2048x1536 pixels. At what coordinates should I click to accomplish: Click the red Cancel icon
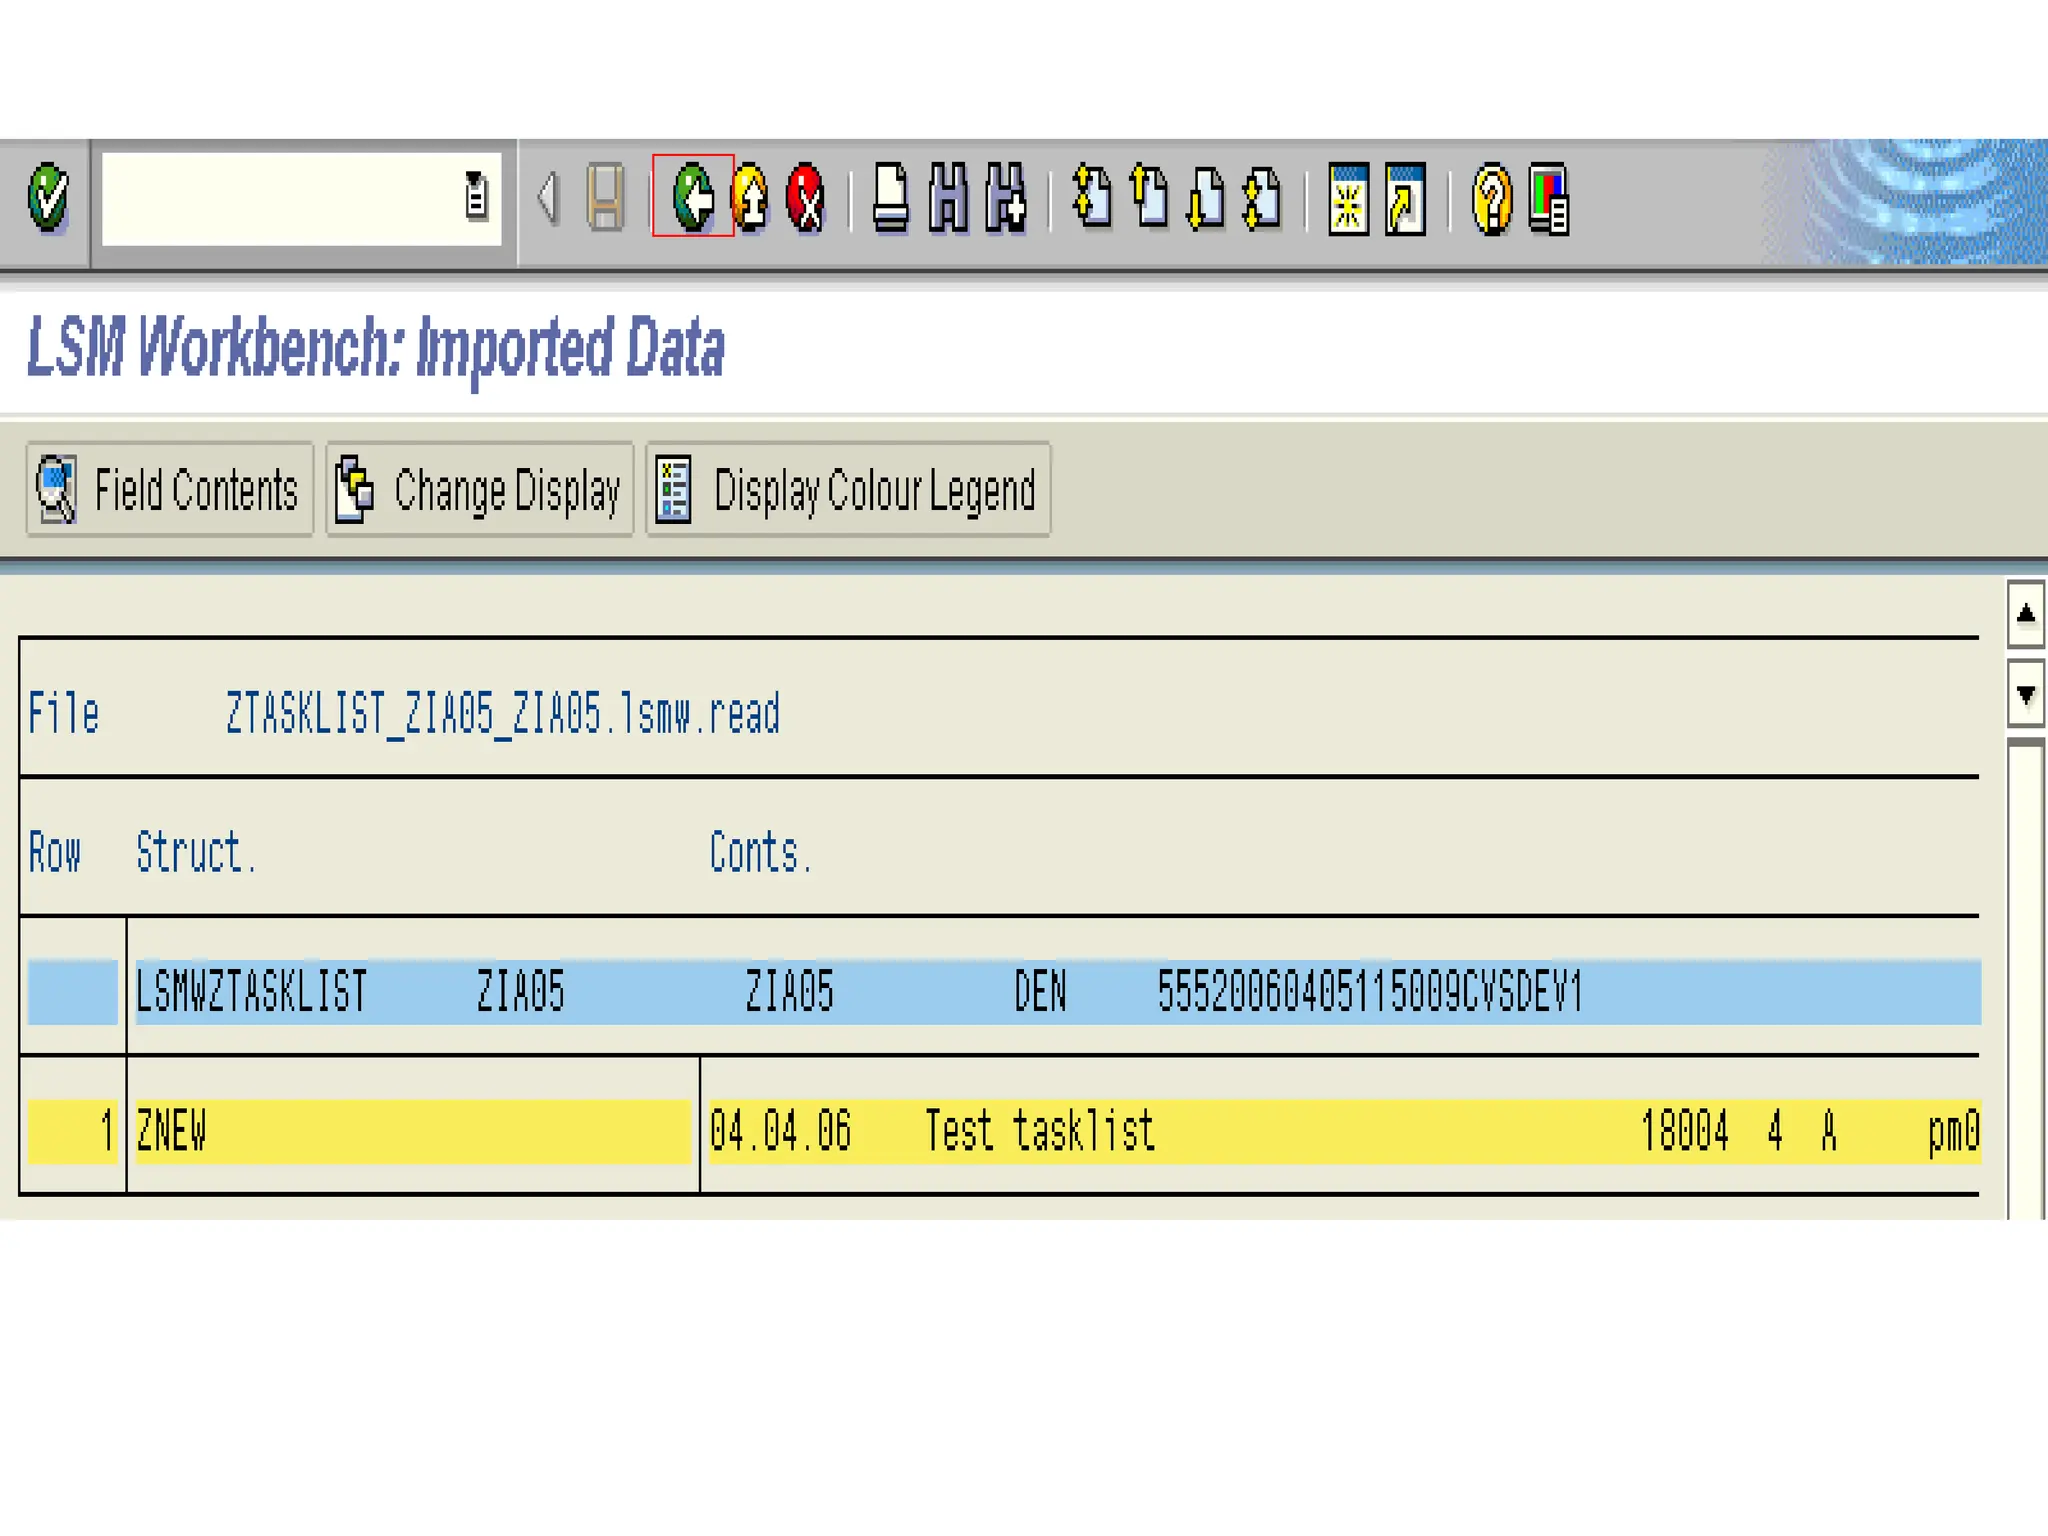(806, 197)
